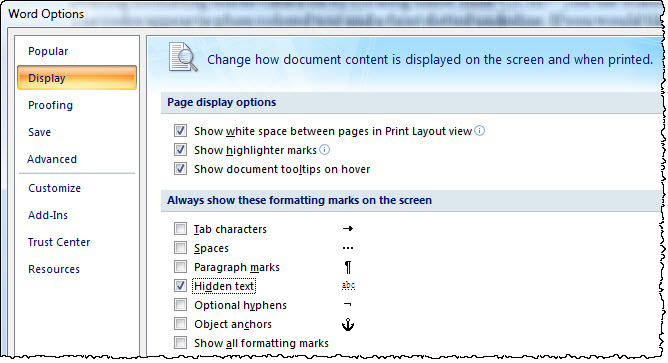Enable Paragraph marks display
This screenshot has width=668, height=363.
coord(180,267)
